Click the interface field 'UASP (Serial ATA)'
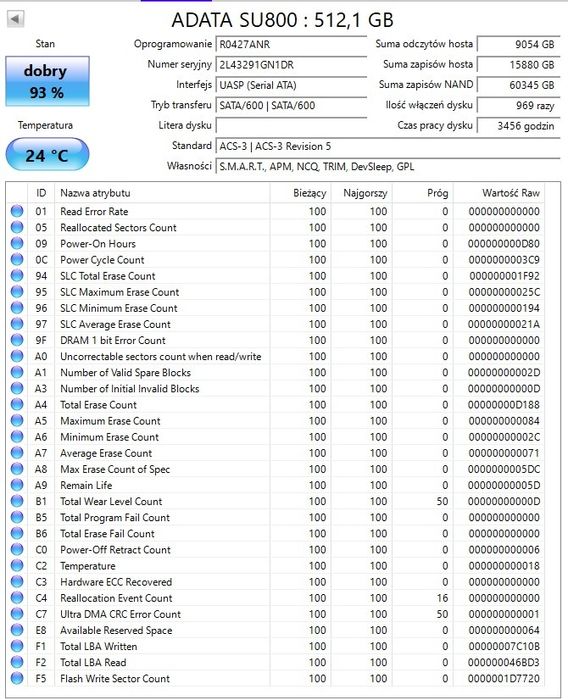568x699 pixels. (x=291, y=85)
